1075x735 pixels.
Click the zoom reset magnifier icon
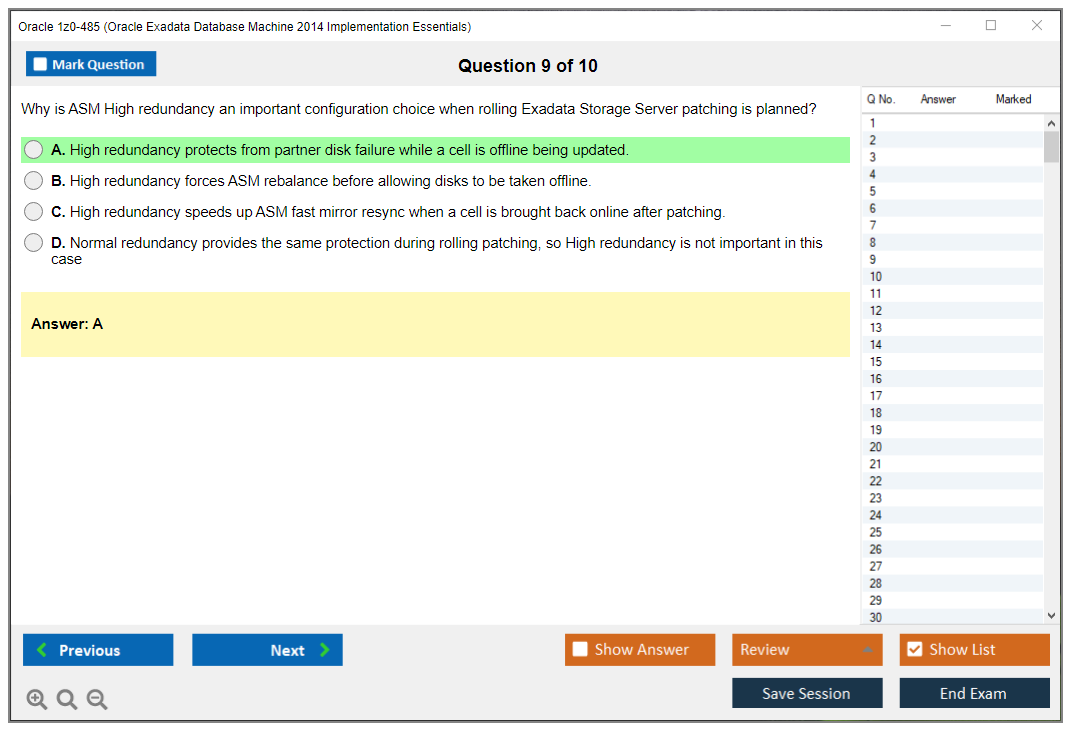point(67,700)
